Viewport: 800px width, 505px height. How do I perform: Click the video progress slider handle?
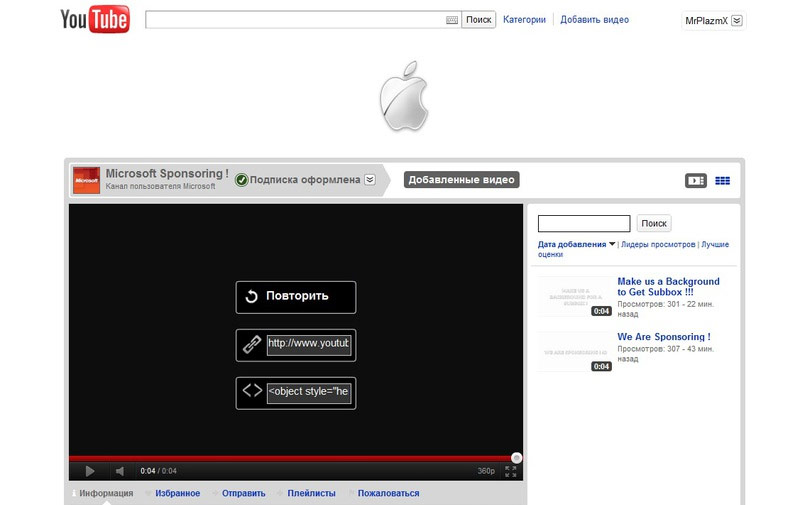(516, 458)
